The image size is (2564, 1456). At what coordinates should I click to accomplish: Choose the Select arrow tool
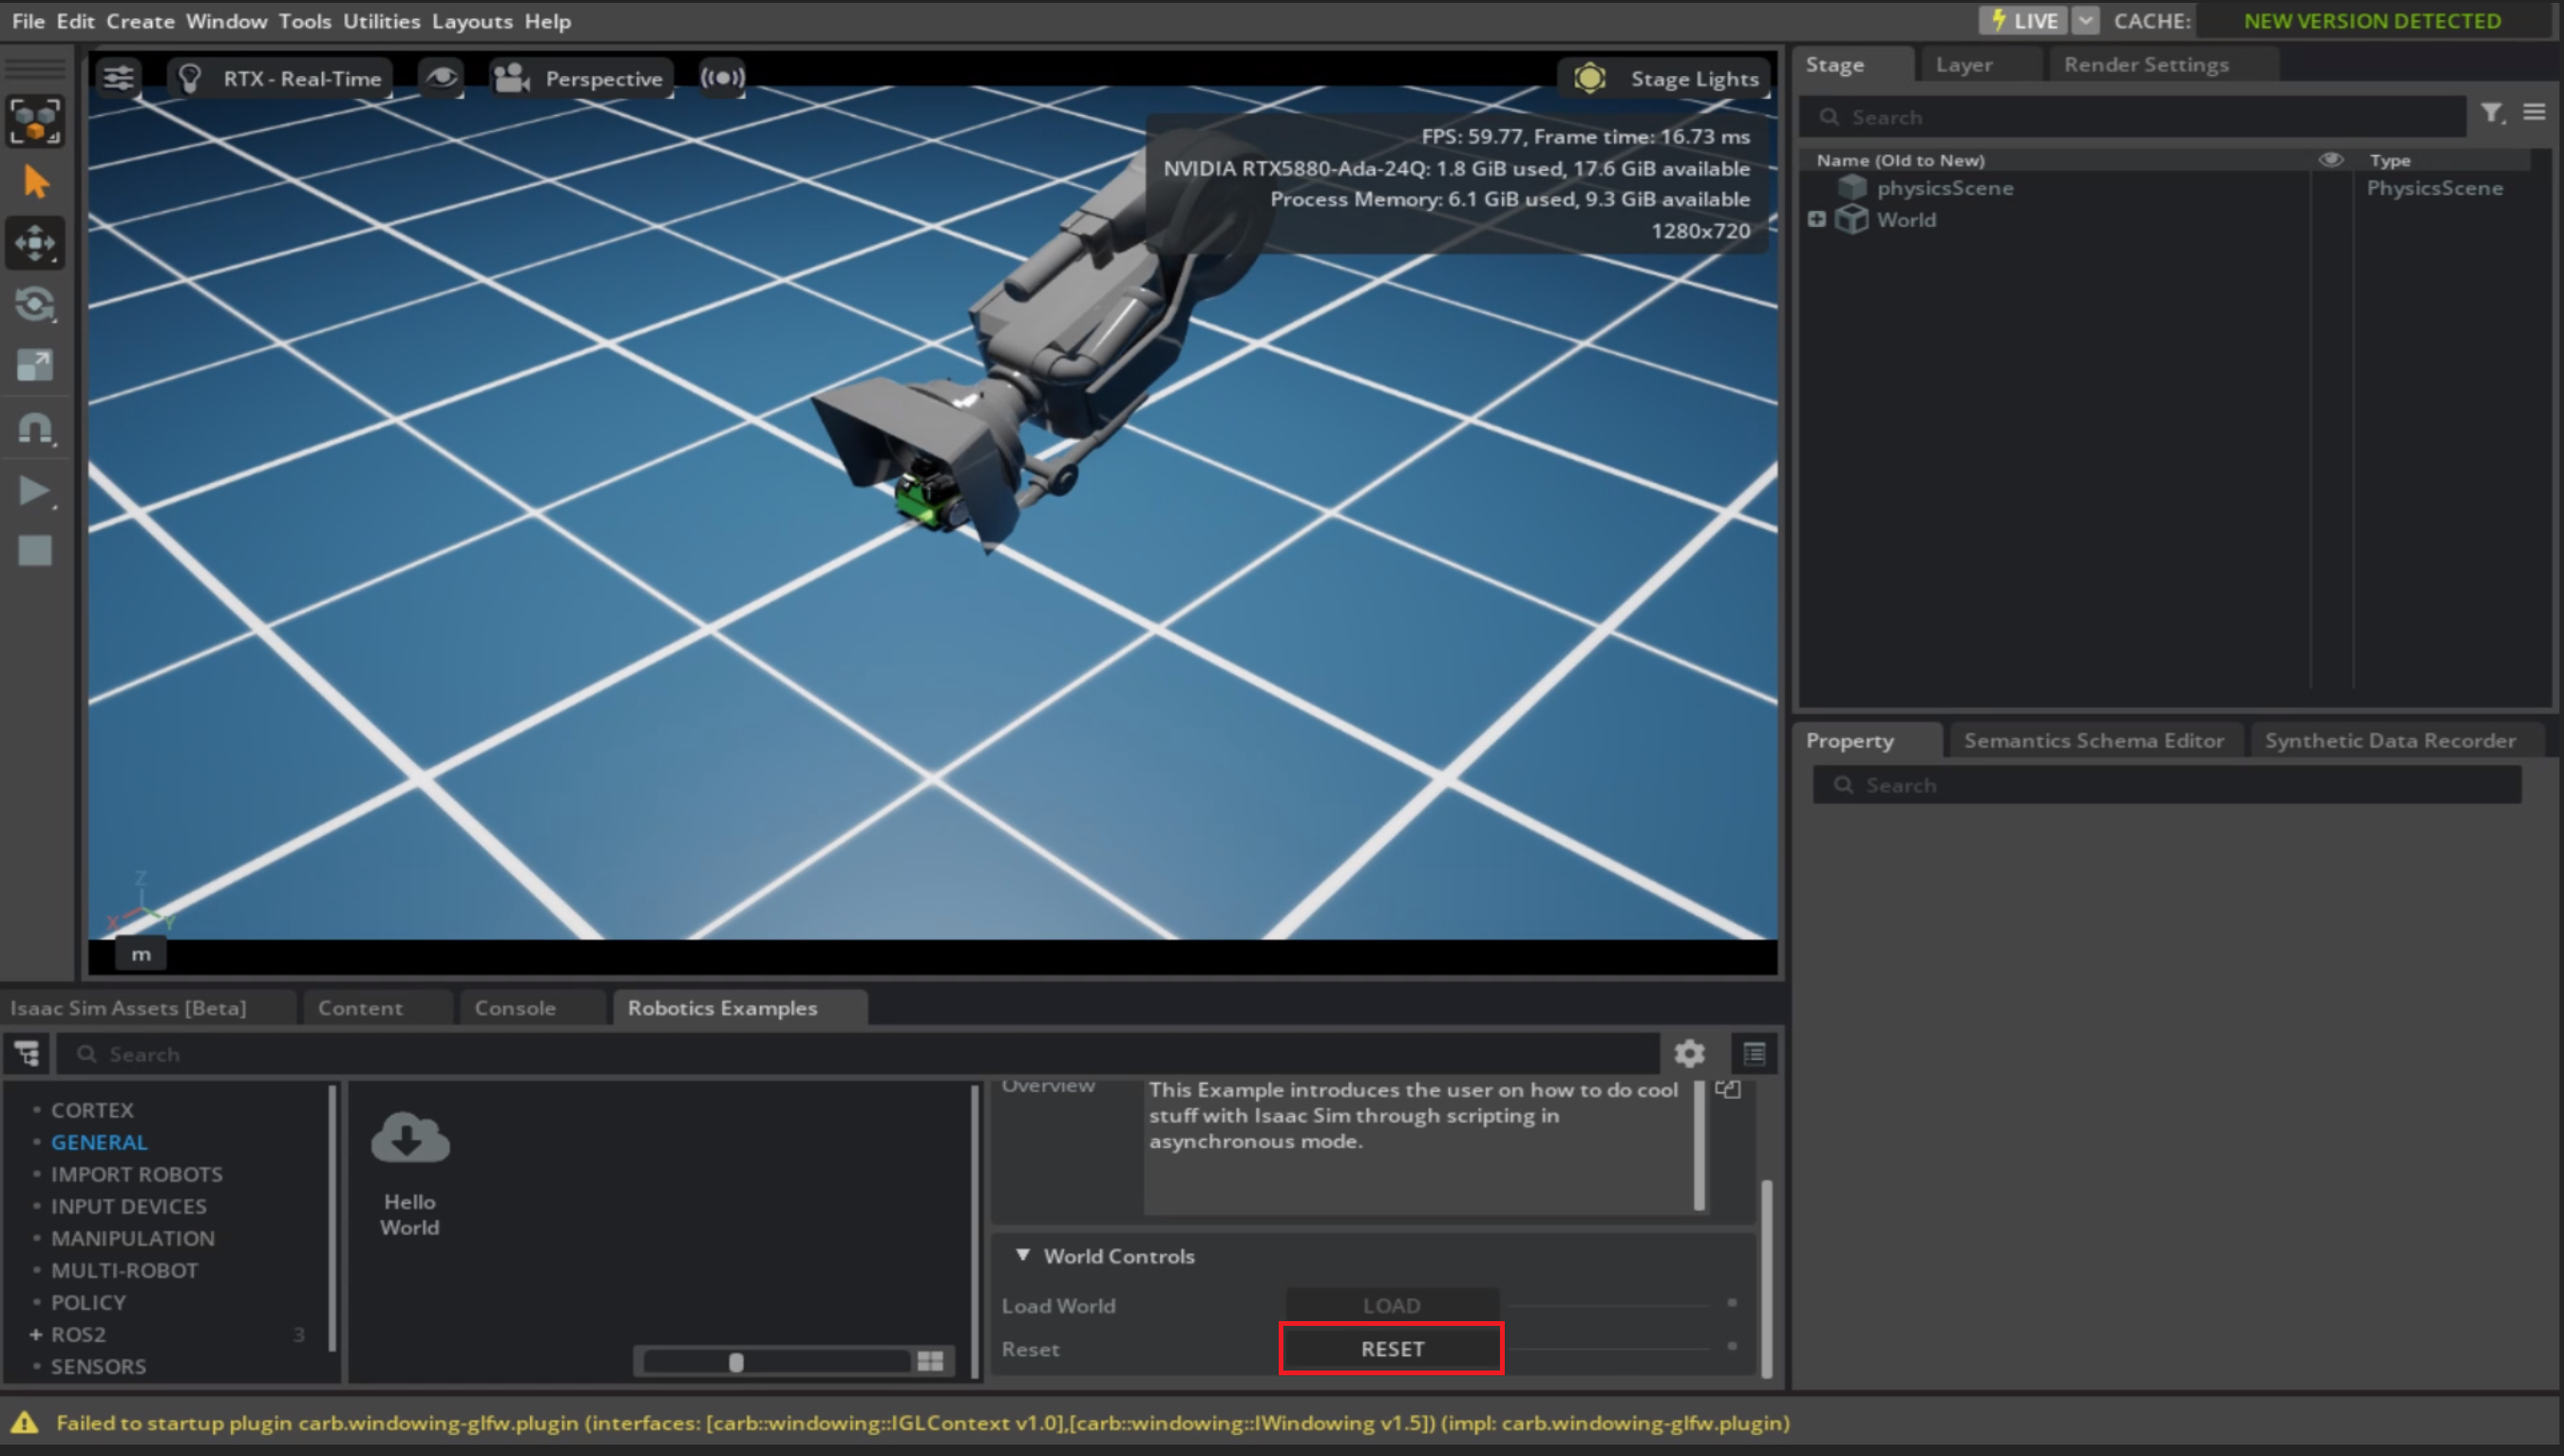[x=36, y=182]
